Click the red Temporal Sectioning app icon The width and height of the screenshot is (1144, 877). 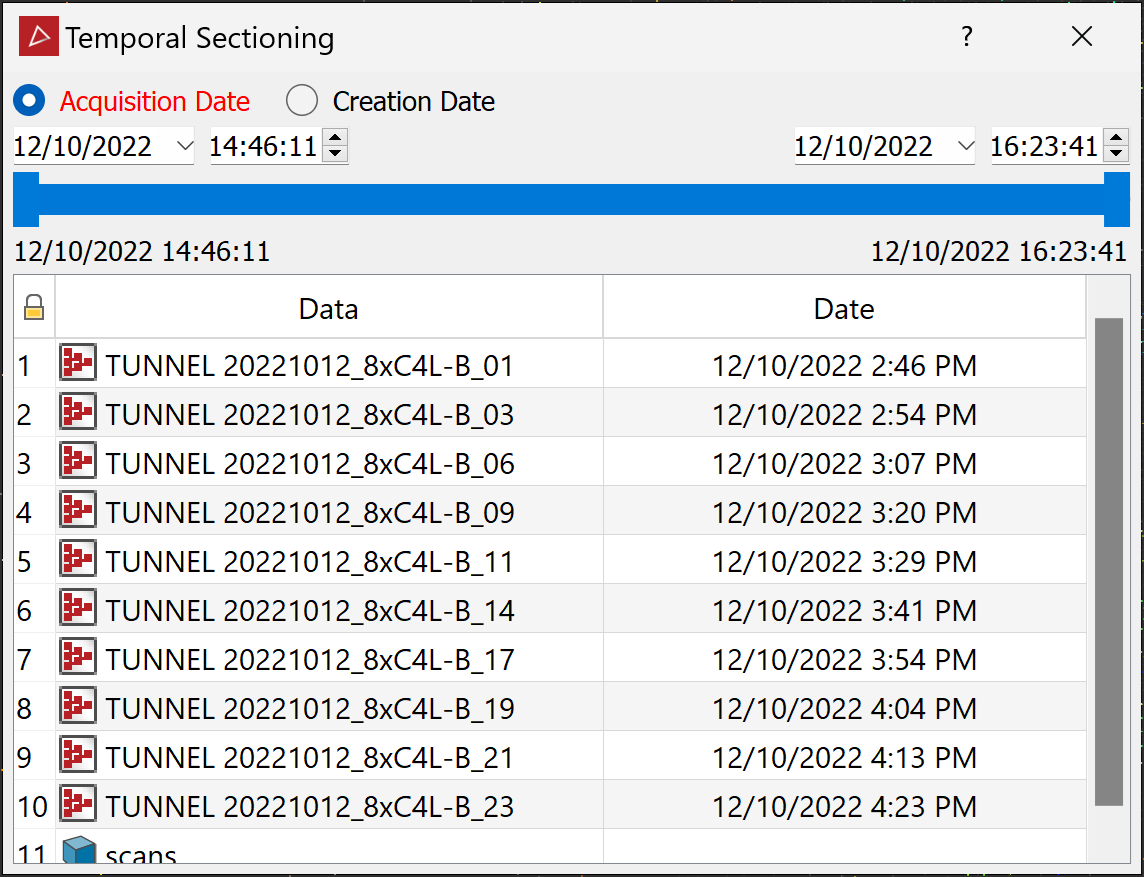39,38
